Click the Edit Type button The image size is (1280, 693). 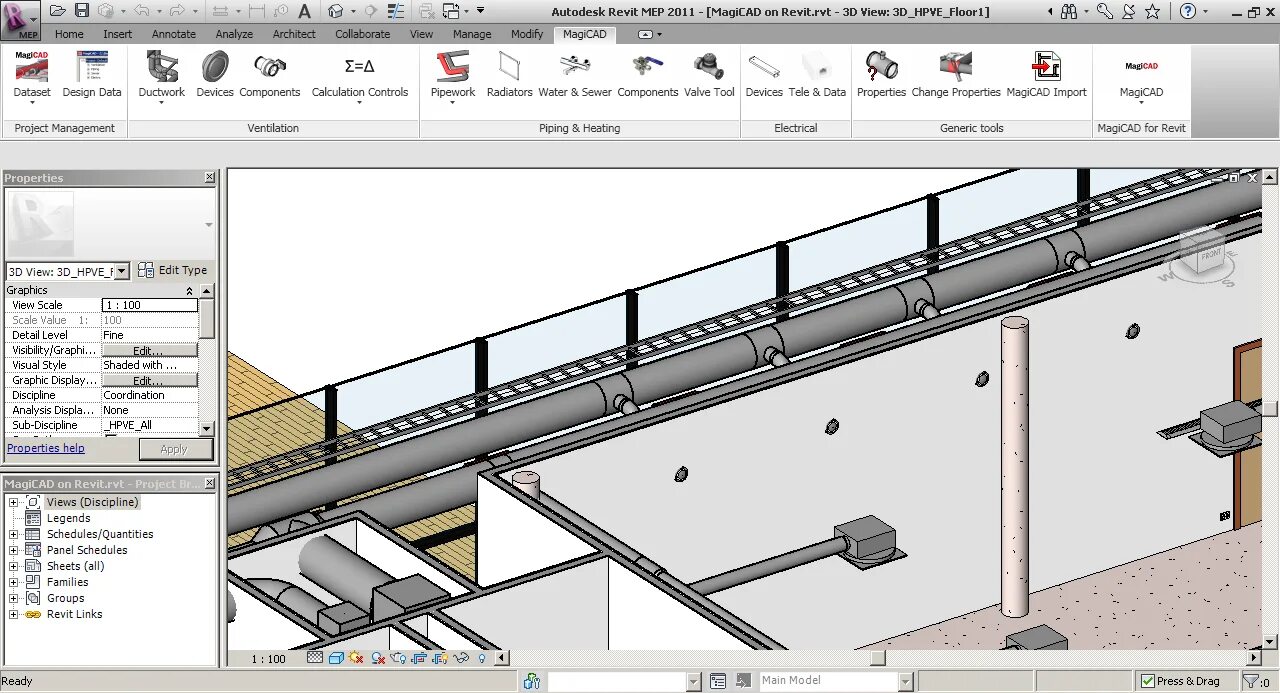(x=172, y=270)
